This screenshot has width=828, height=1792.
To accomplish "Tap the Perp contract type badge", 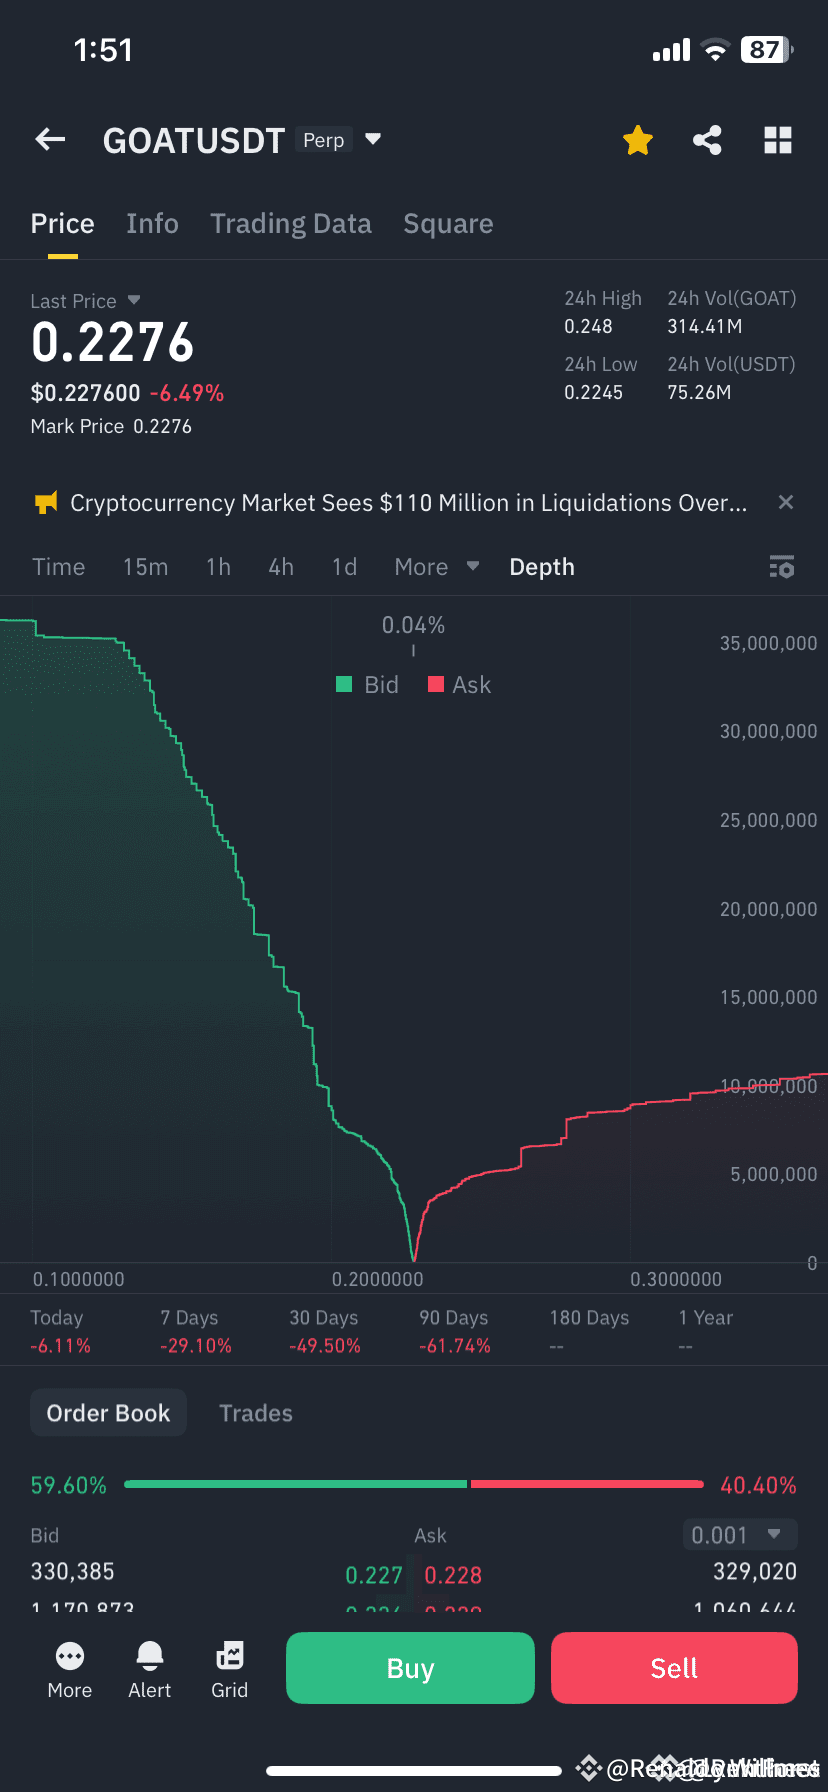I will pos(324,140).
